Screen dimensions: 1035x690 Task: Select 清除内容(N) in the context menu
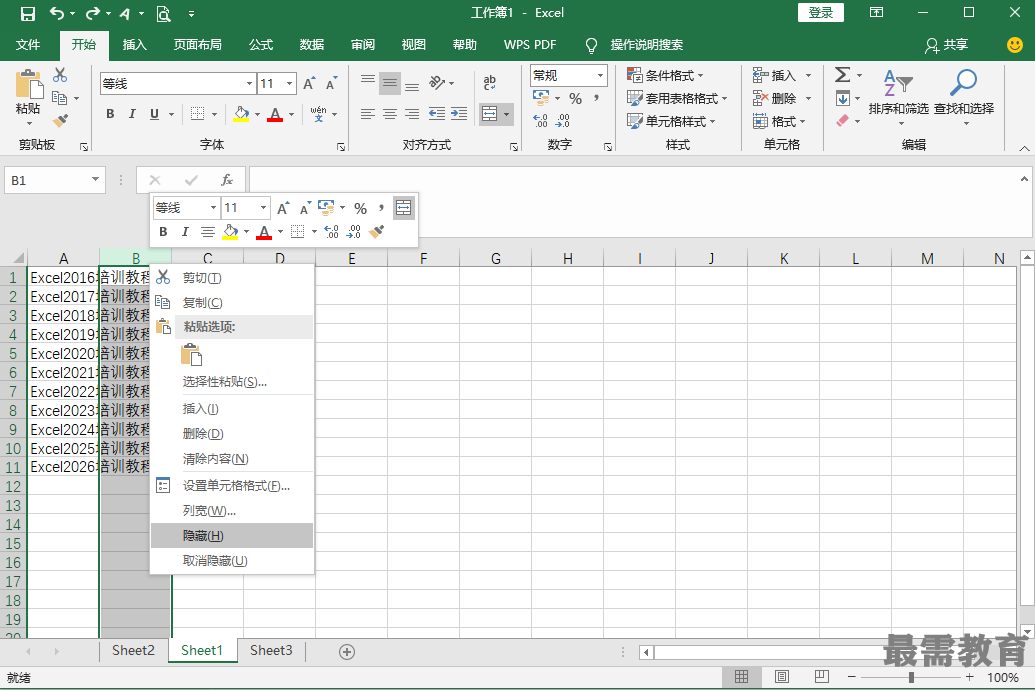[232, 459]
